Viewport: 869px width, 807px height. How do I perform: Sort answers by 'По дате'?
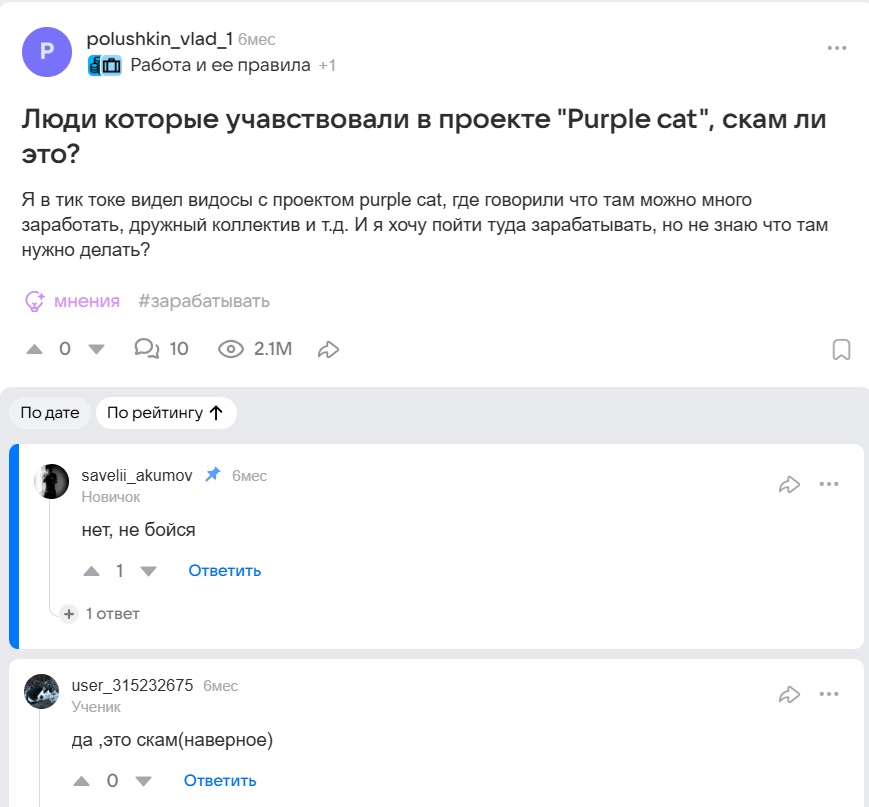tap(49, 413)
